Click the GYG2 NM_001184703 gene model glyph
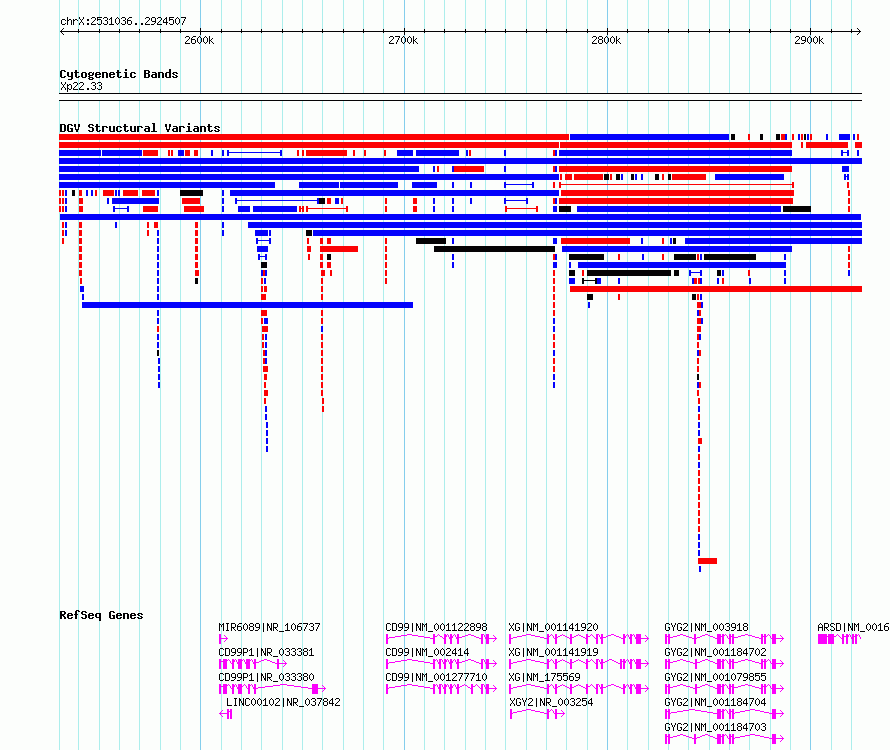The image size is (890, 750). point(724,739)
